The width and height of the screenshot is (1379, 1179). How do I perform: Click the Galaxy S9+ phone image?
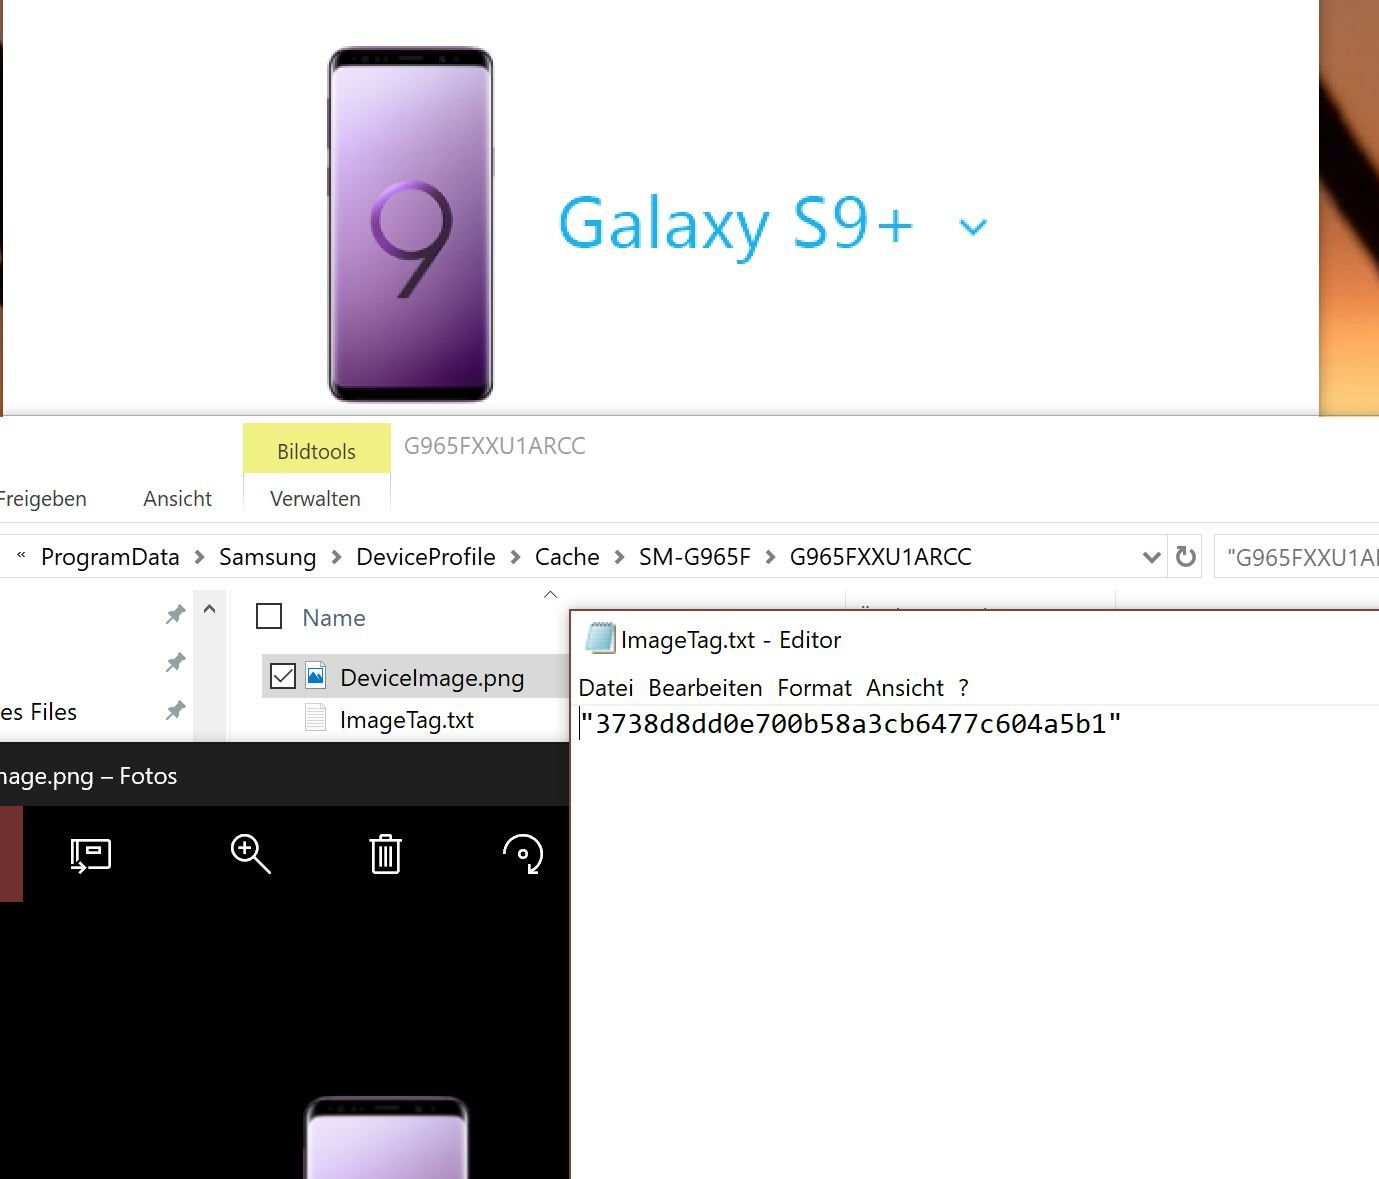pos(410,224)
